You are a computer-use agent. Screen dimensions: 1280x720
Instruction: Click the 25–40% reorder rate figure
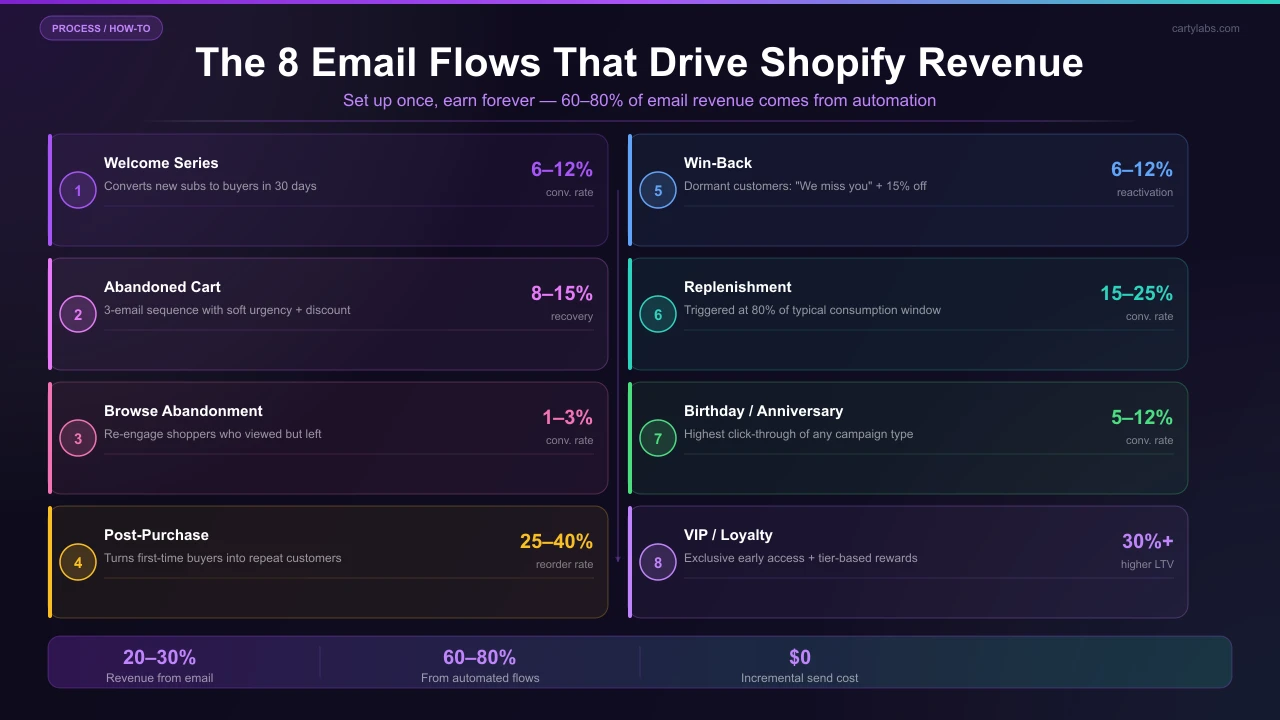[557, 541]
